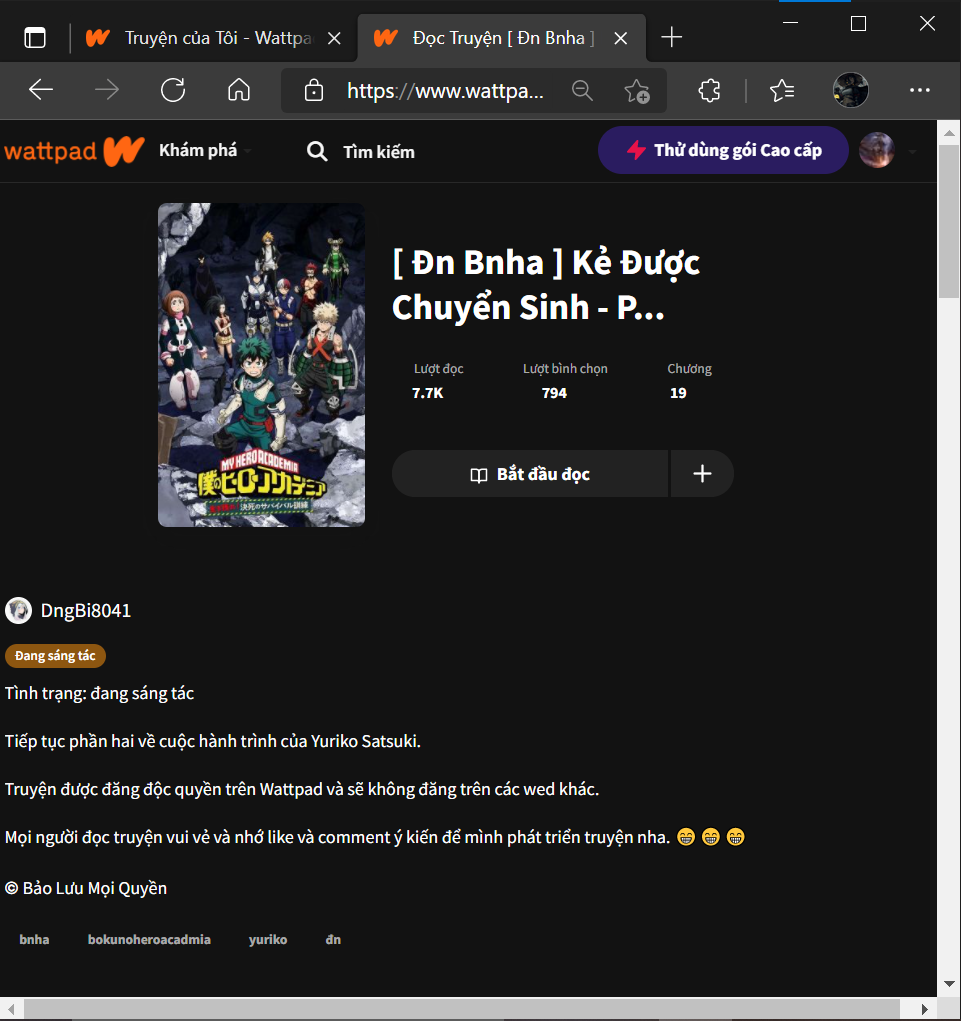Image resolution: width=961 pixels, height=1021 pixels.
Task: Open the My Hero Academia story cover
Action: (x=261, y=365)
